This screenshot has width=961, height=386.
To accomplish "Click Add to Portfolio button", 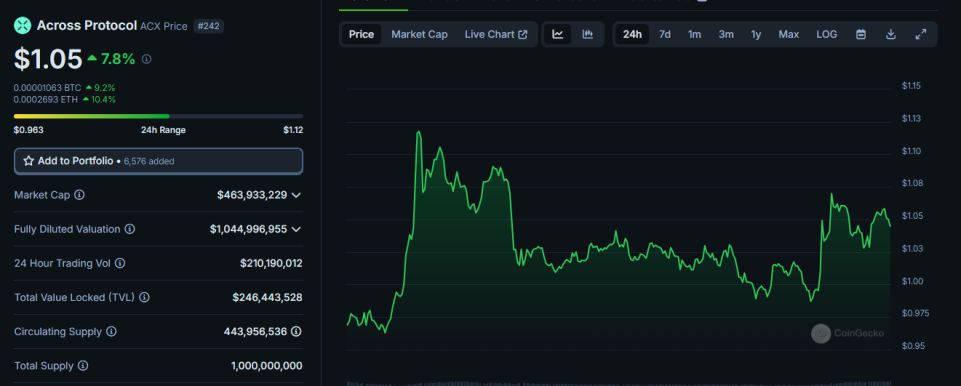I will click(158, 161).
